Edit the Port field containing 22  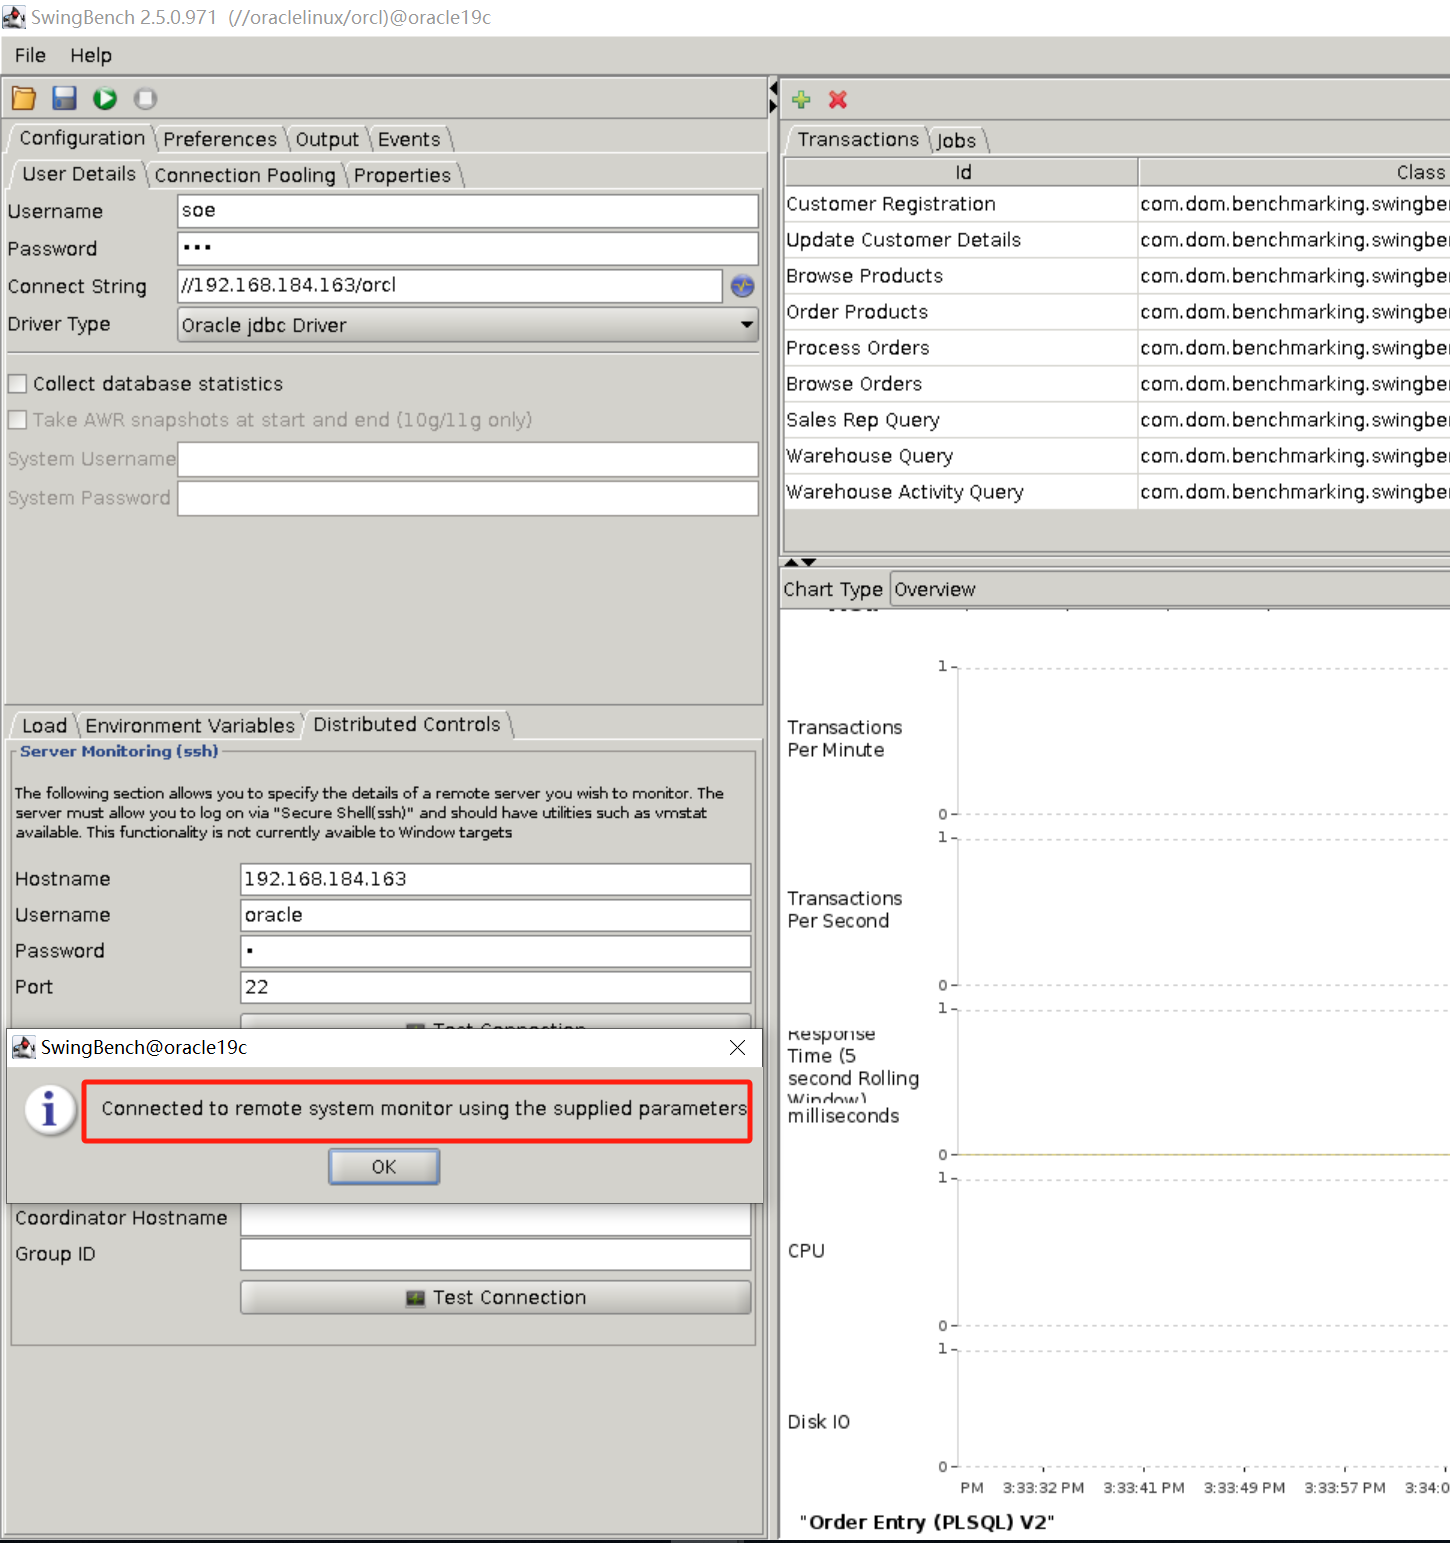496,987
